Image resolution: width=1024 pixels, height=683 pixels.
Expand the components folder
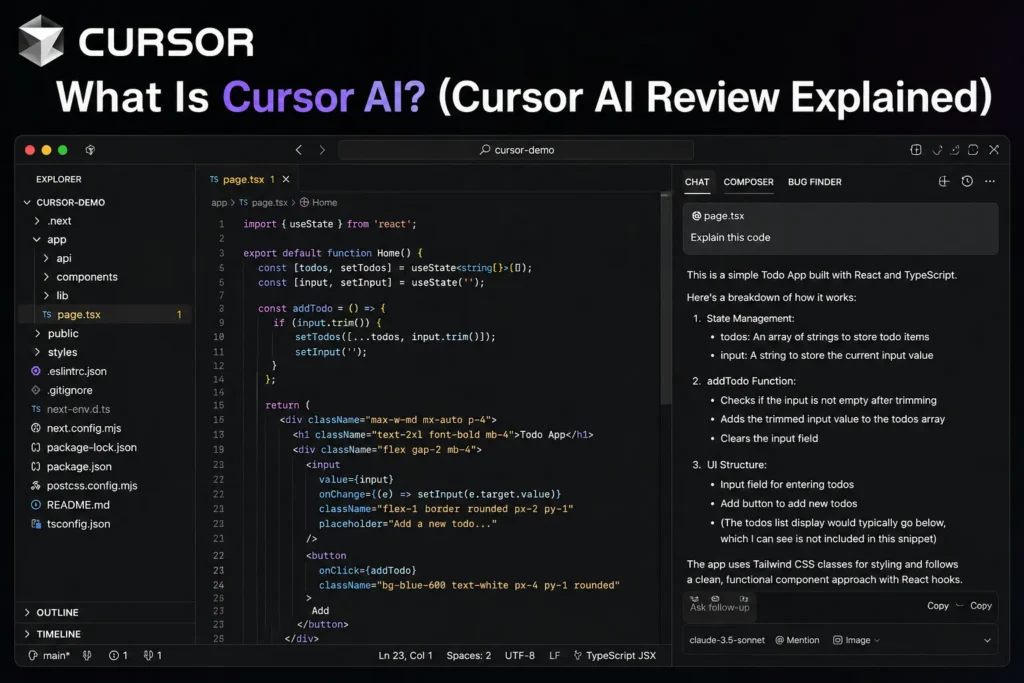coord(46,277)
